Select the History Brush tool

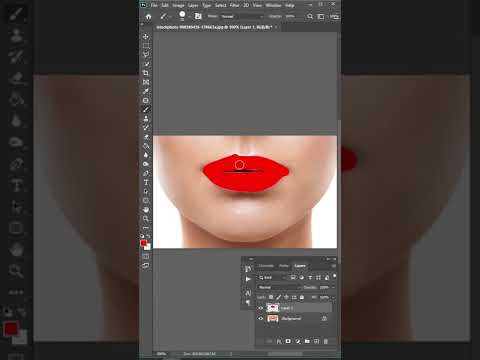tap(146, 128)
